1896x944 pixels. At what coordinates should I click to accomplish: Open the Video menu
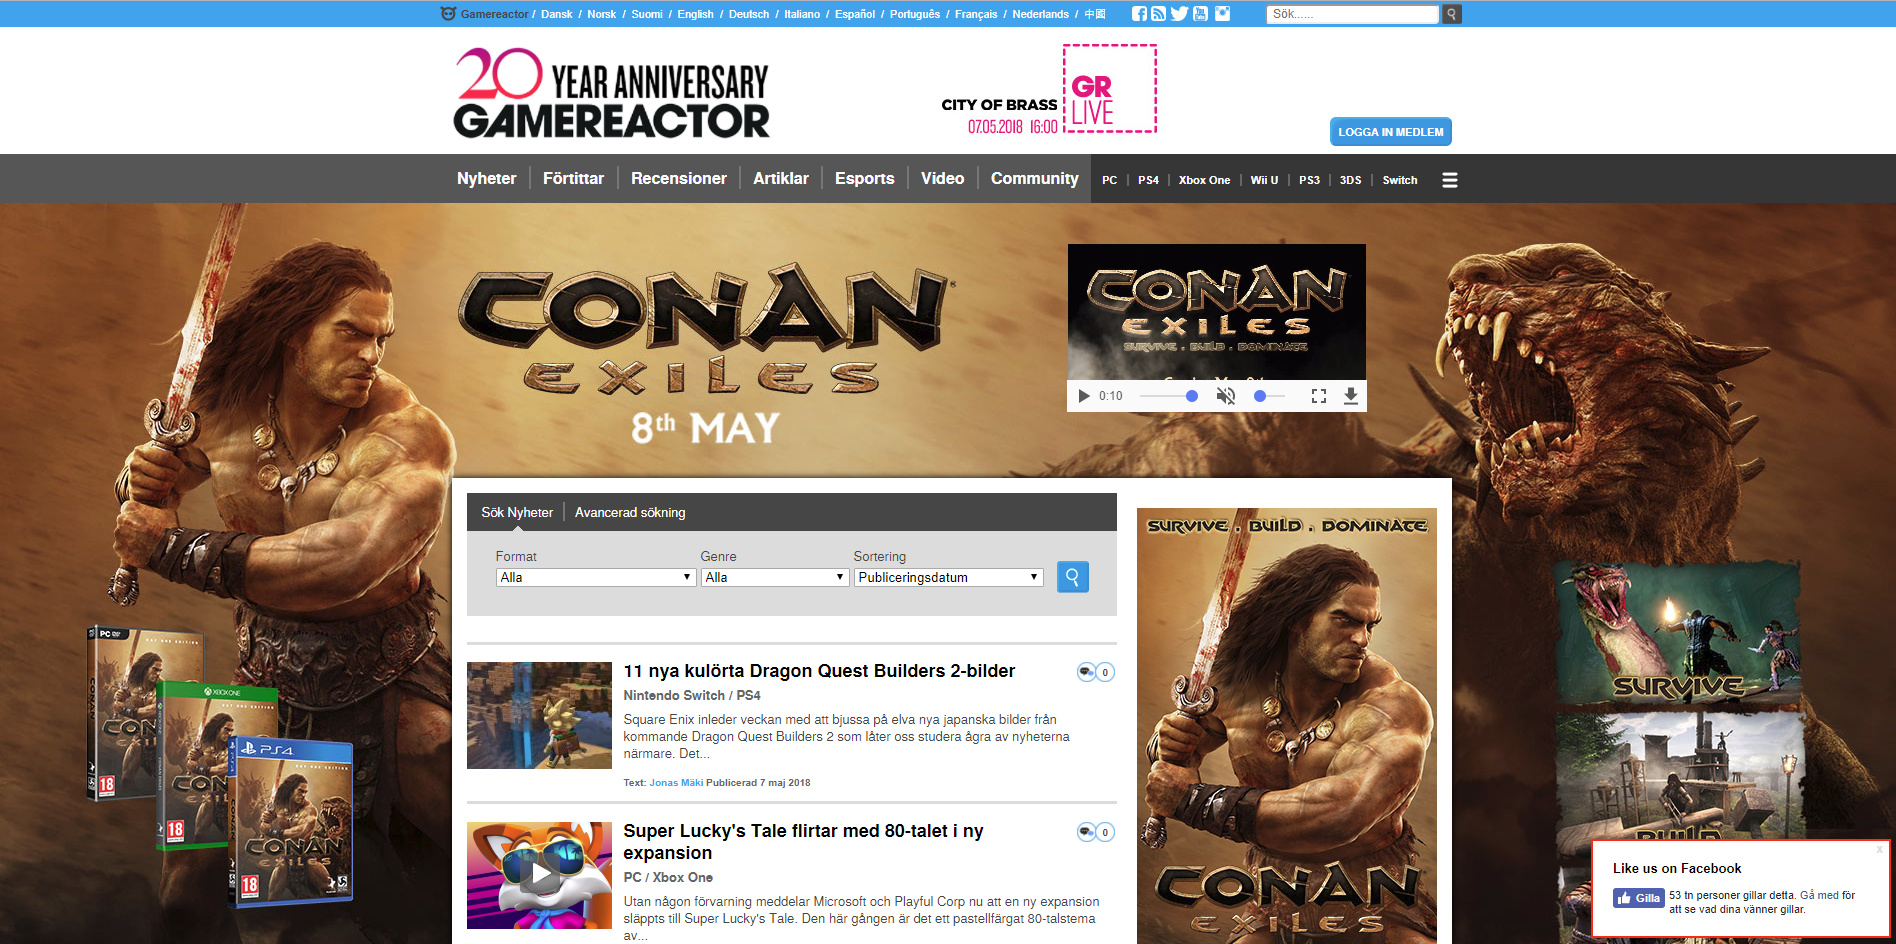coord(942,178)
